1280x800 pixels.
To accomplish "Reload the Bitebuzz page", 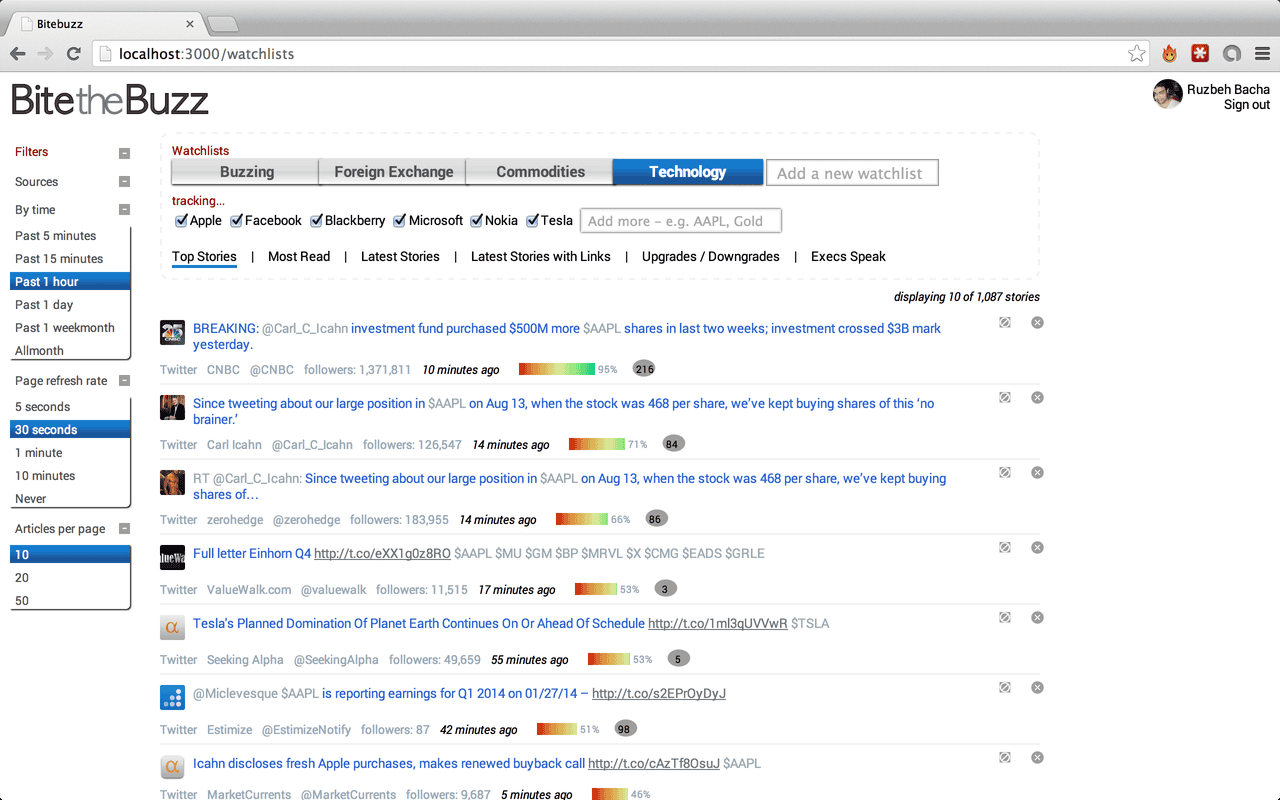I will (x=73, y=54).
